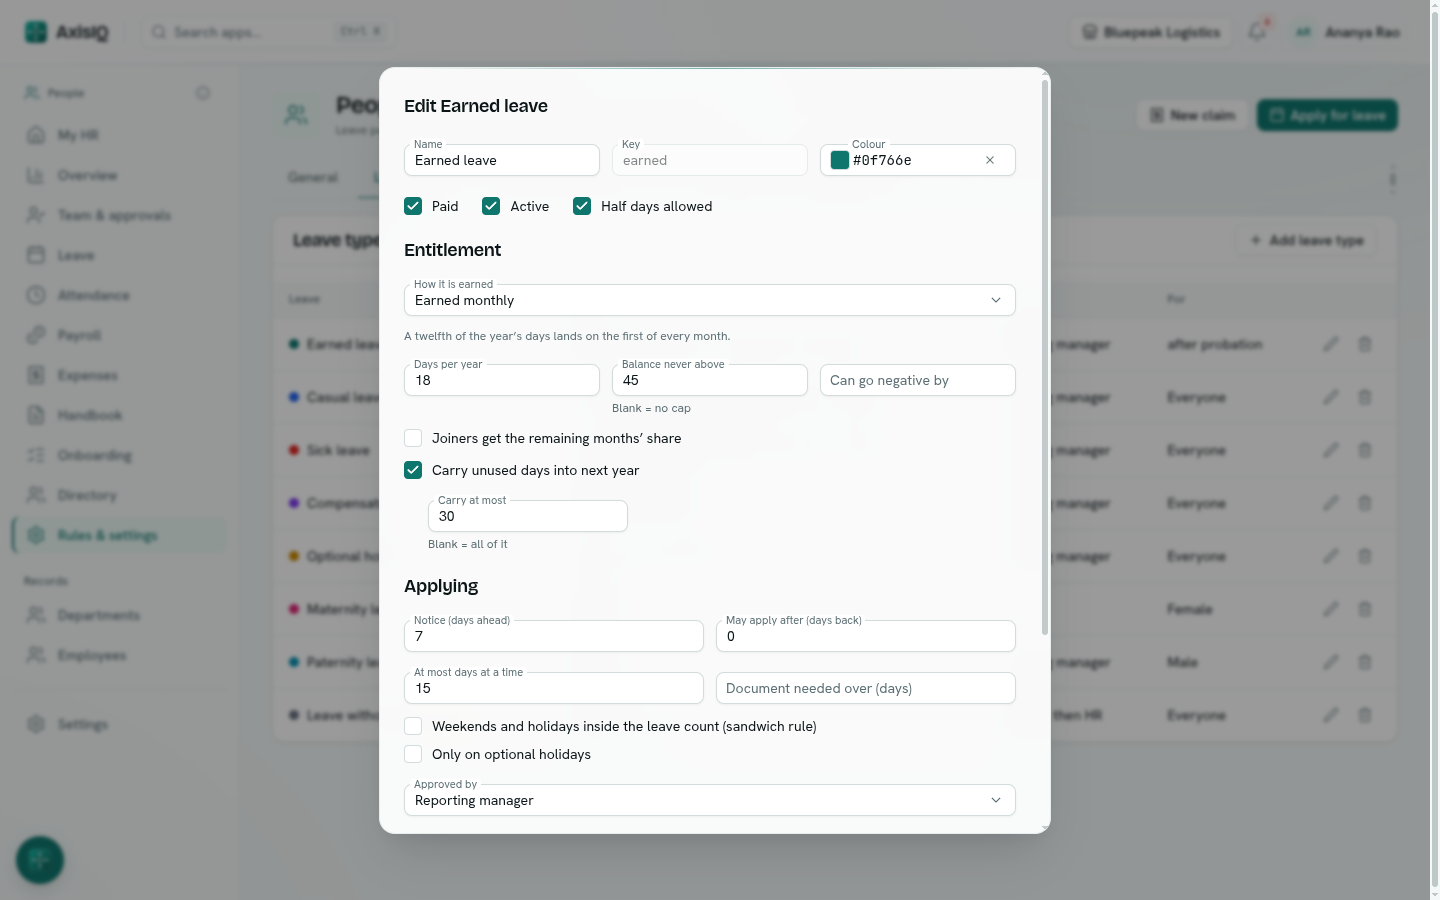Open Bluepeak Logistics company switcher
1440x900 pixels.
click(x=1151, y=32)
